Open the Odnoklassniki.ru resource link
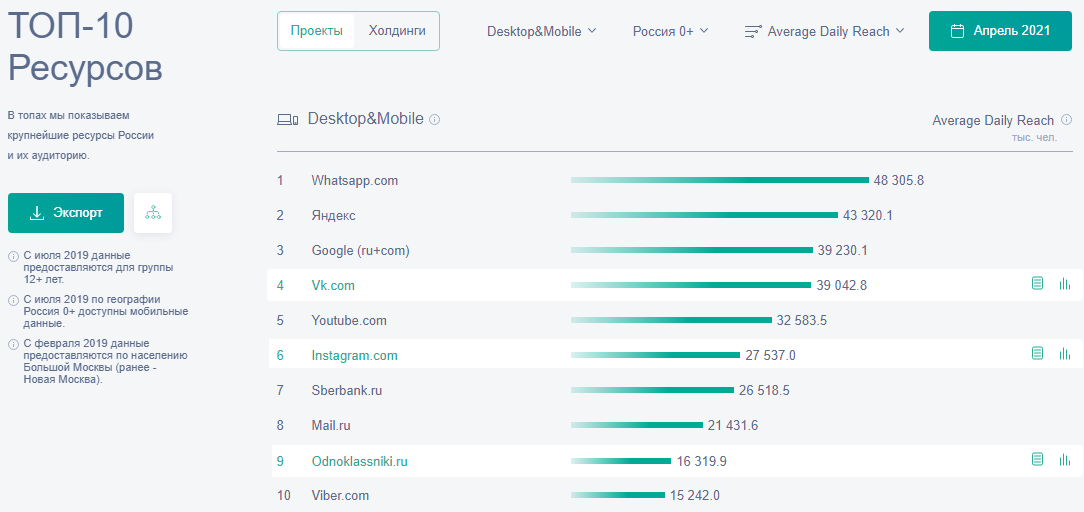 pos(359,461)
